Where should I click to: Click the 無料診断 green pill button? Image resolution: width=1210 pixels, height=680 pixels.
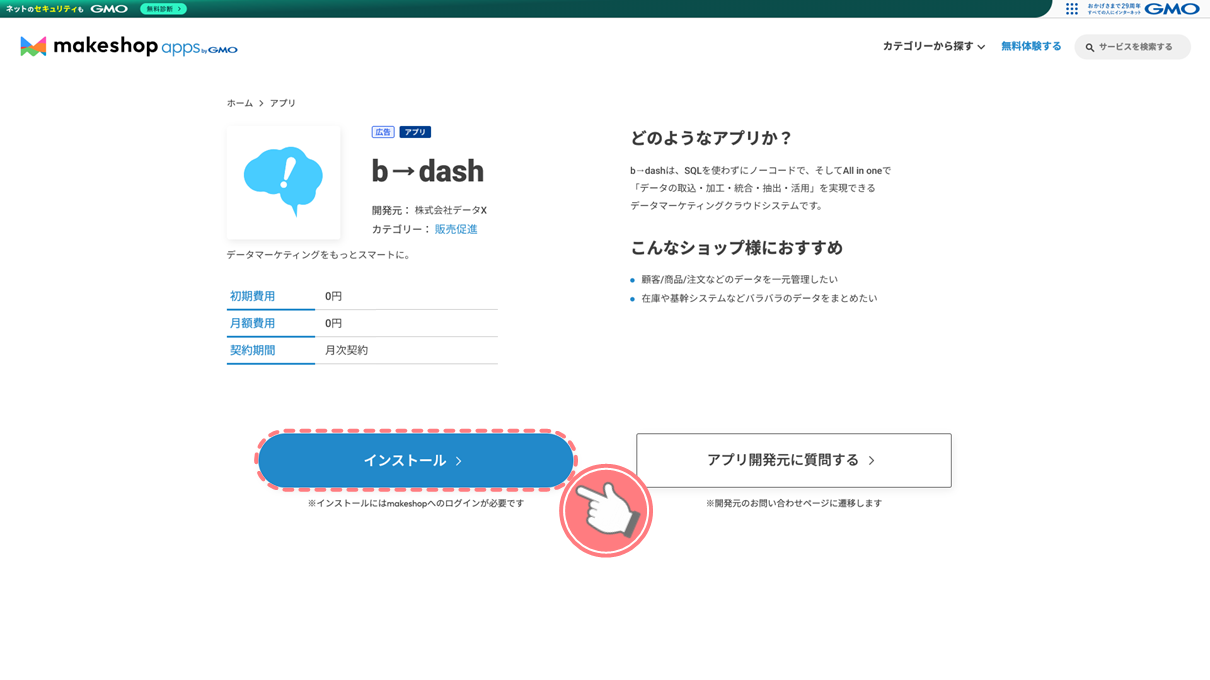coord(163,9)
